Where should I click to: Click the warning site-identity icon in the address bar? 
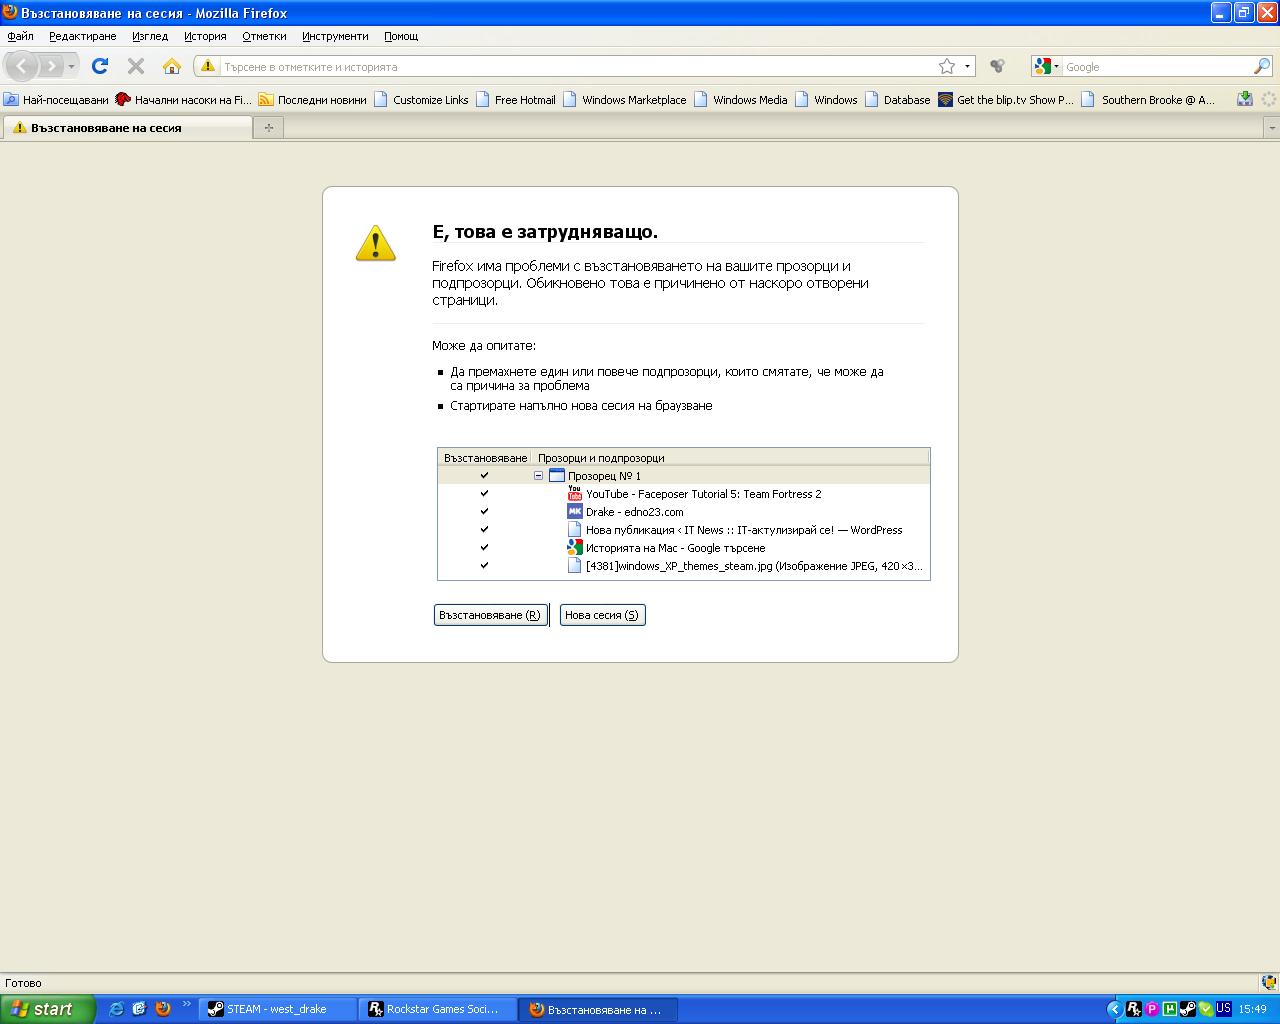point(208,66)
